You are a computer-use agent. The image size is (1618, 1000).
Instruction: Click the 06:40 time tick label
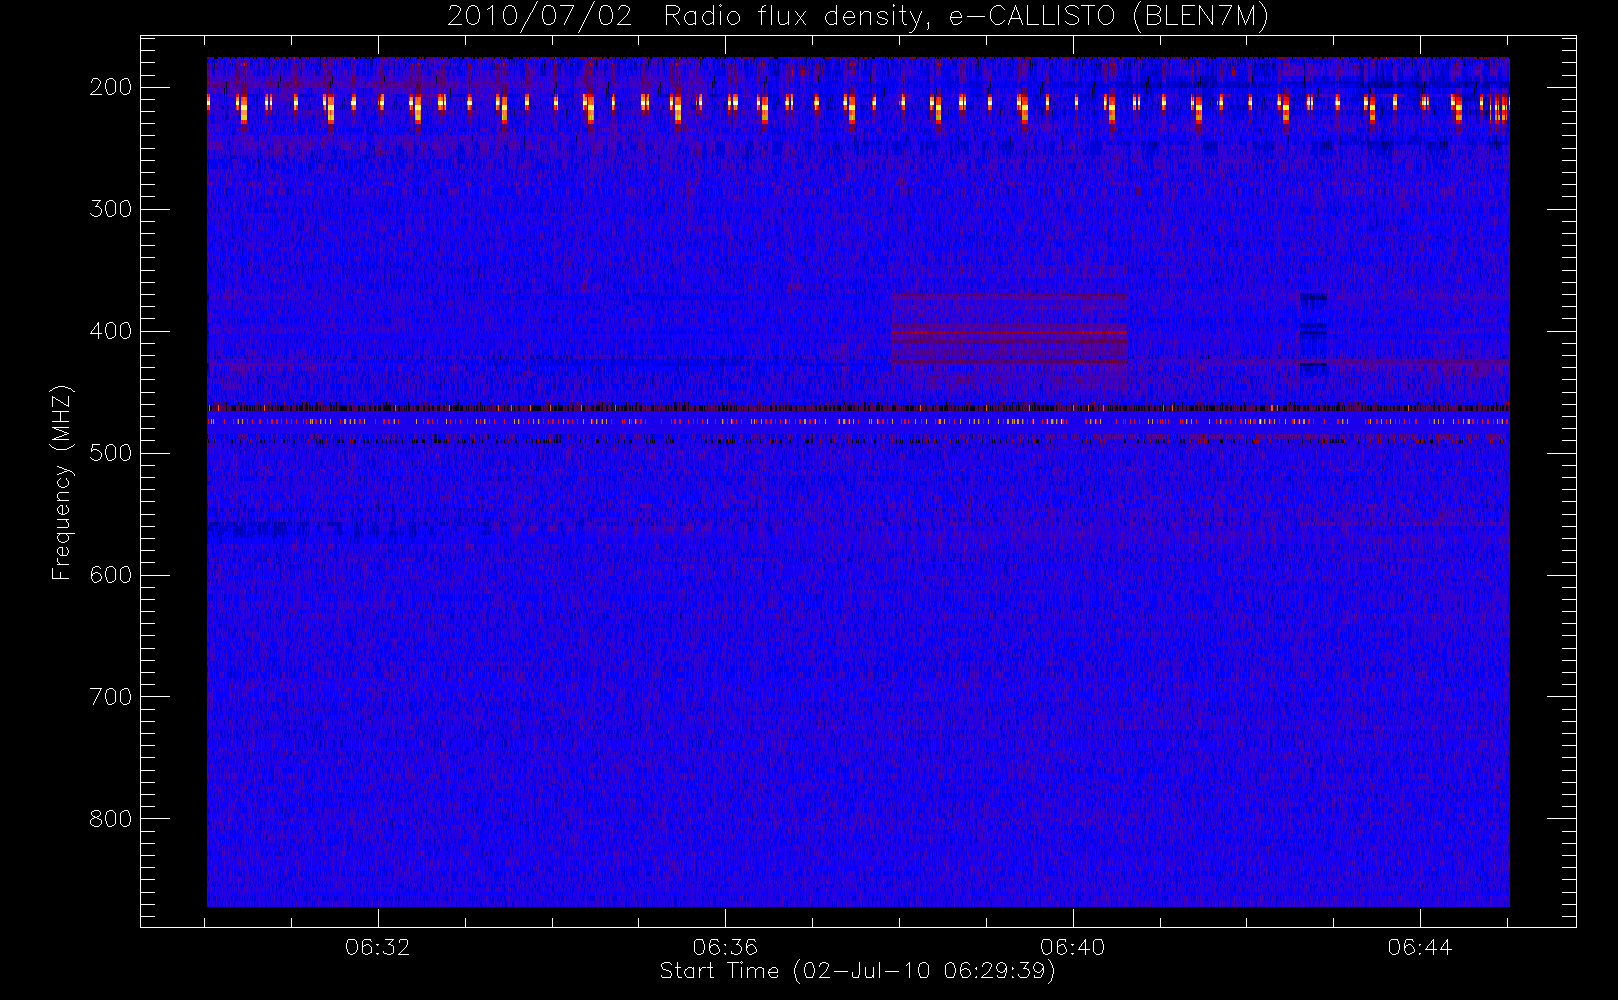pyautogui.click(x=1073, y=947)
